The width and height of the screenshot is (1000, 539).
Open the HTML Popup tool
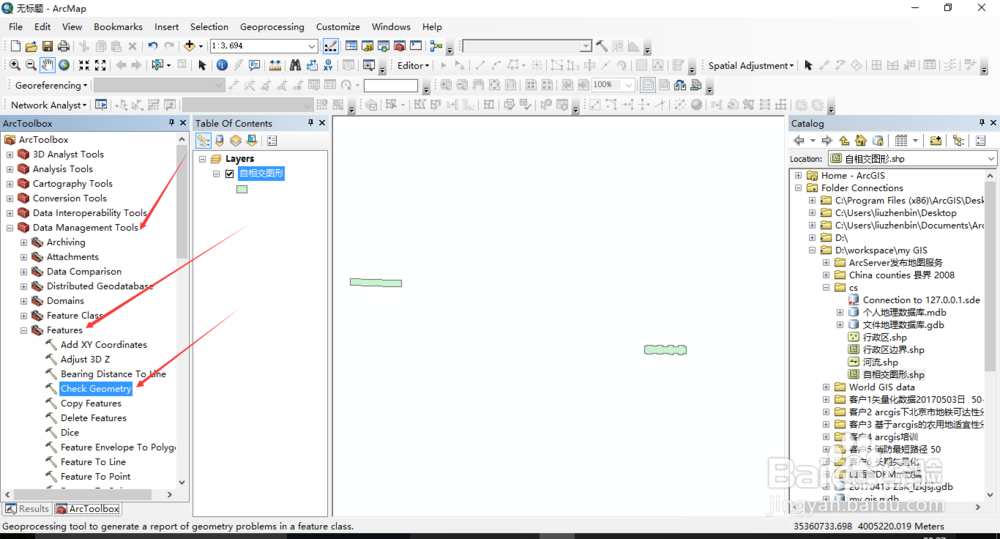pos(254,65)
